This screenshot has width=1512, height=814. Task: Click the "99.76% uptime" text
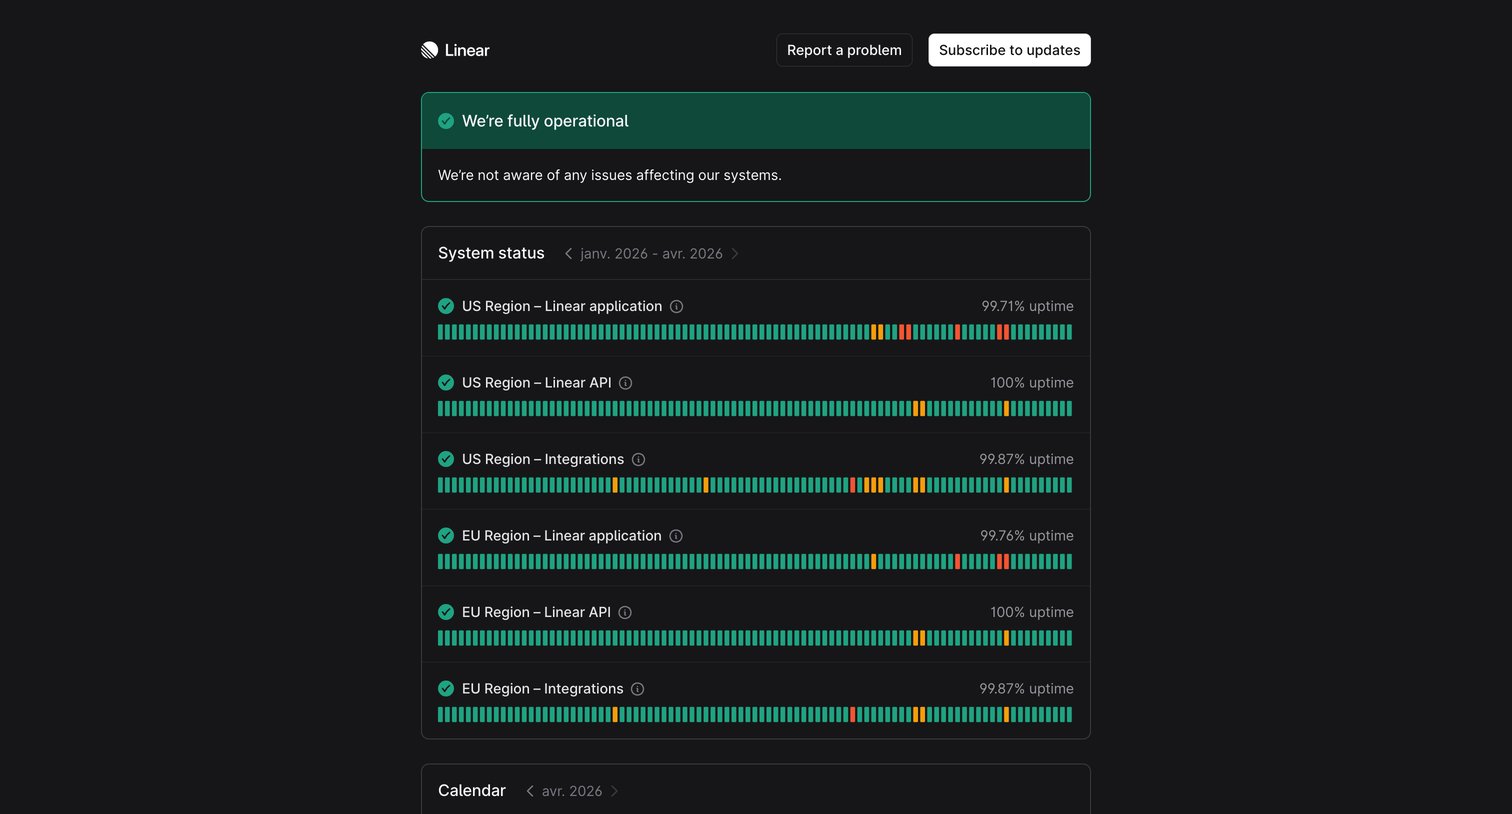click(1027, 536)
